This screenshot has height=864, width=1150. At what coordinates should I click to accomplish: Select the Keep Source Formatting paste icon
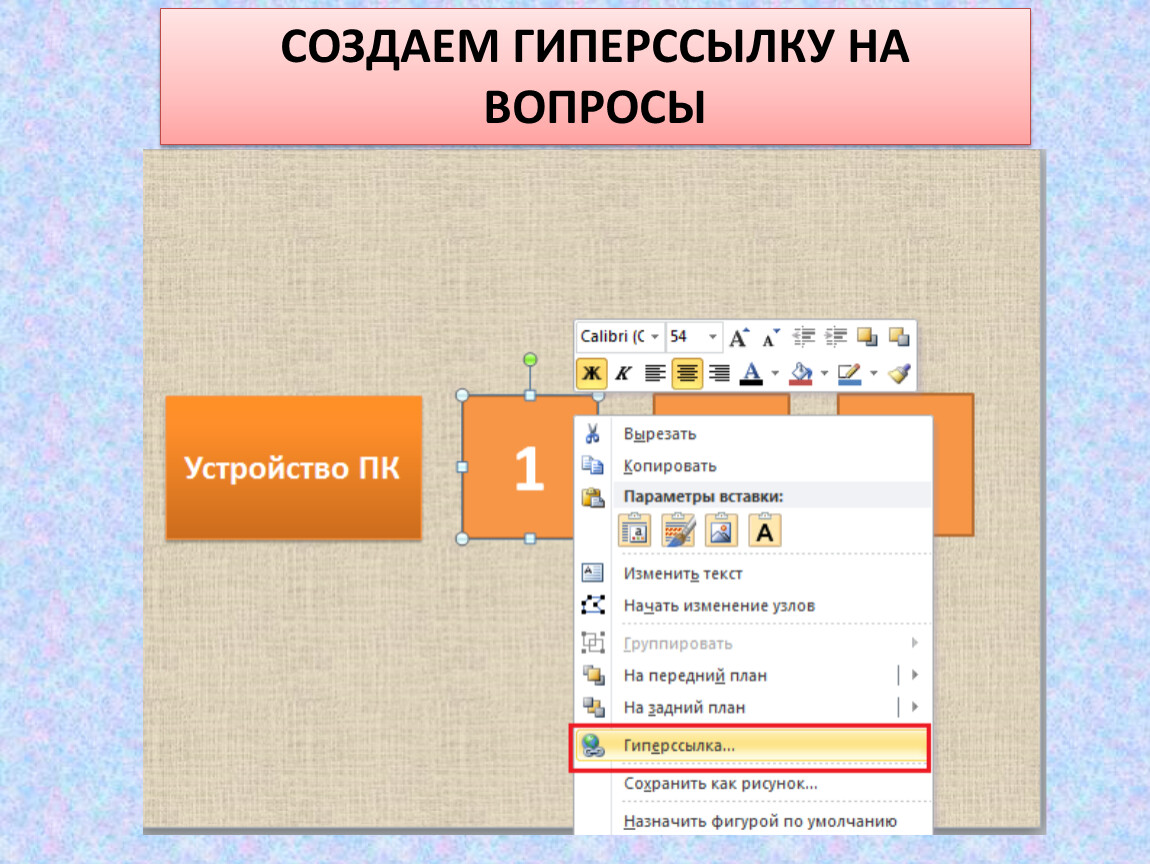pos(679,532)
